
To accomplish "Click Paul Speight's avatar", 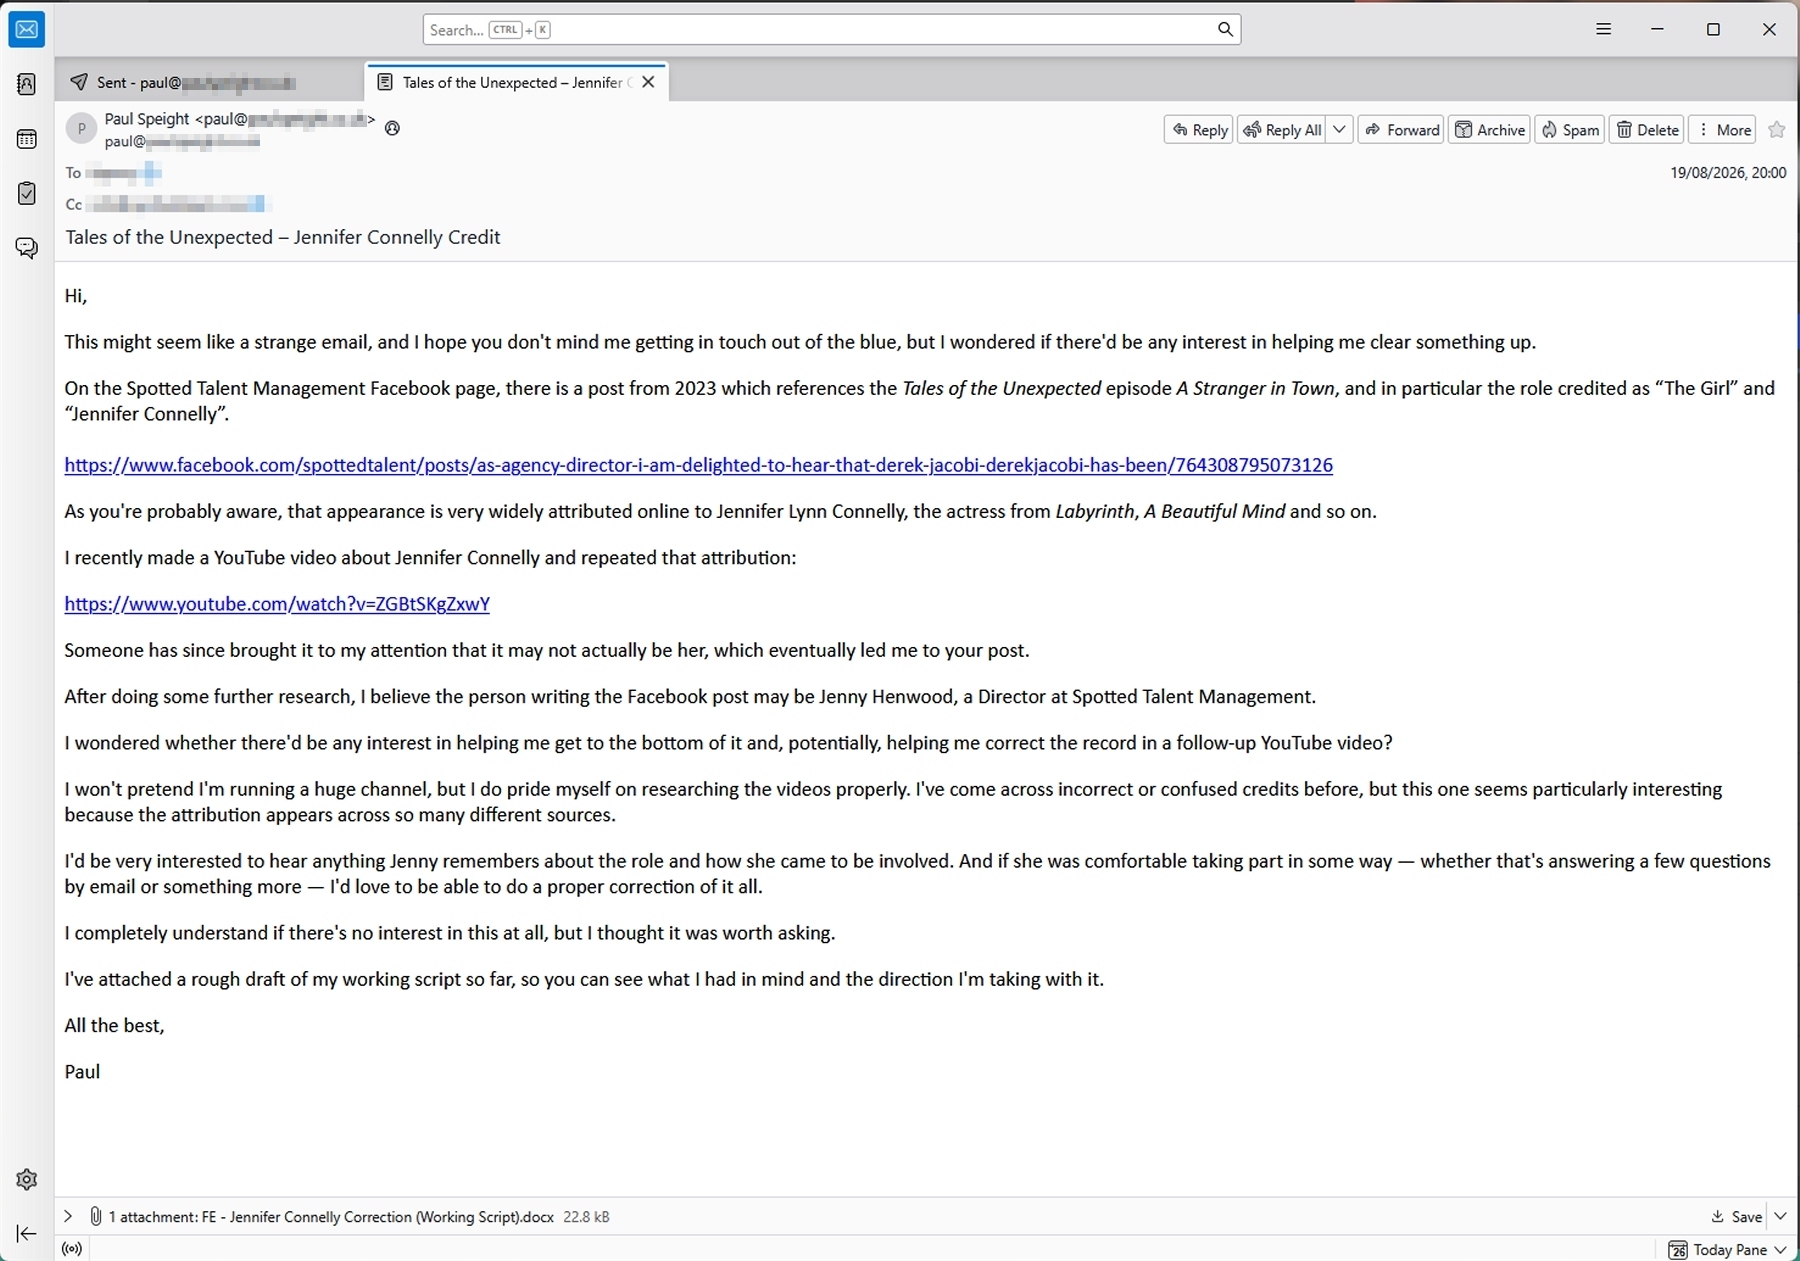I will [81, 129].
